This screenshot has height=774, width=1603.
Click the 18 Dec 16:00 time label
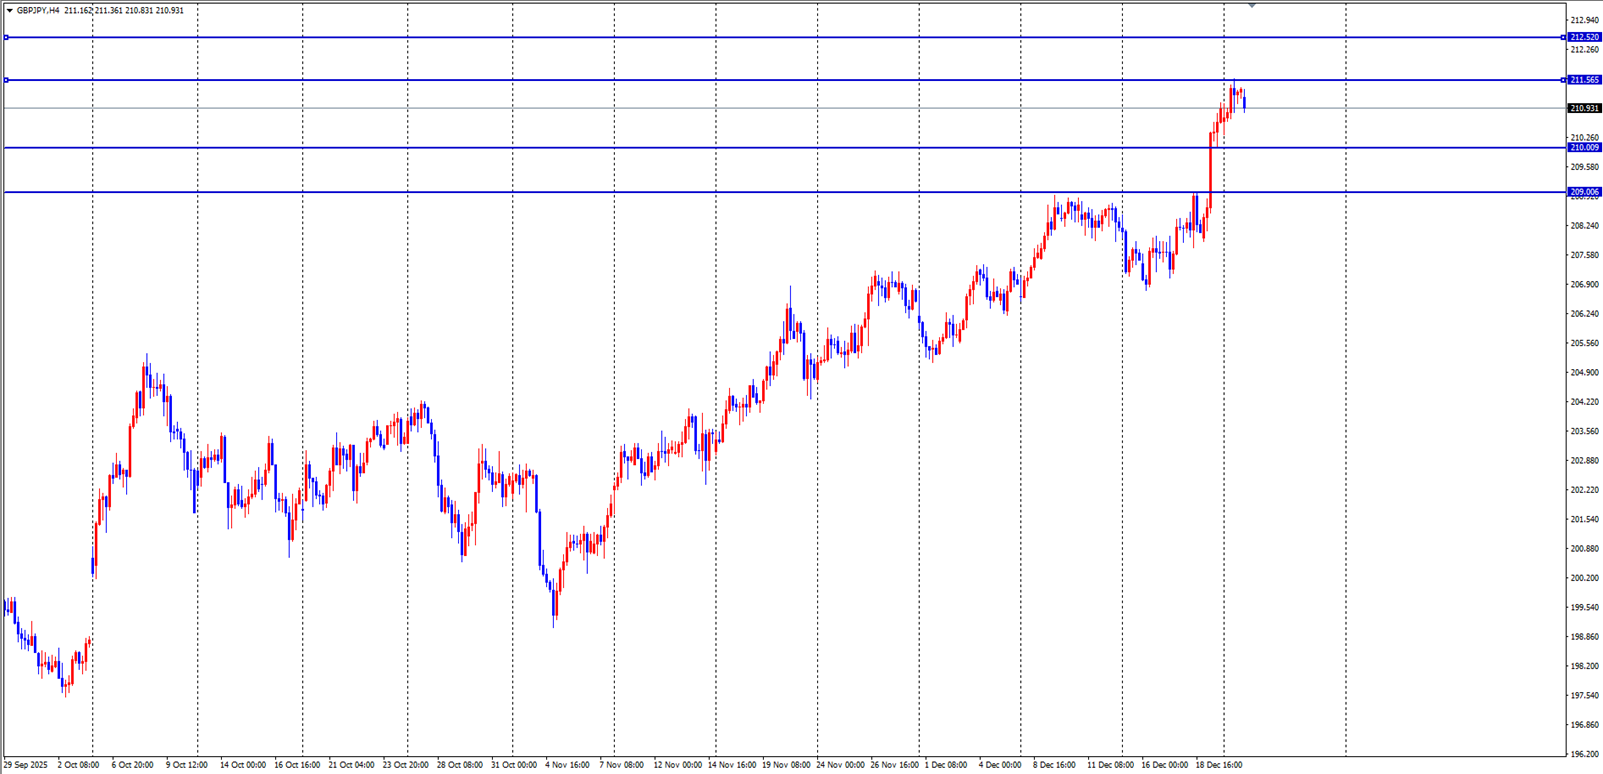click(x=1219, y=765)
